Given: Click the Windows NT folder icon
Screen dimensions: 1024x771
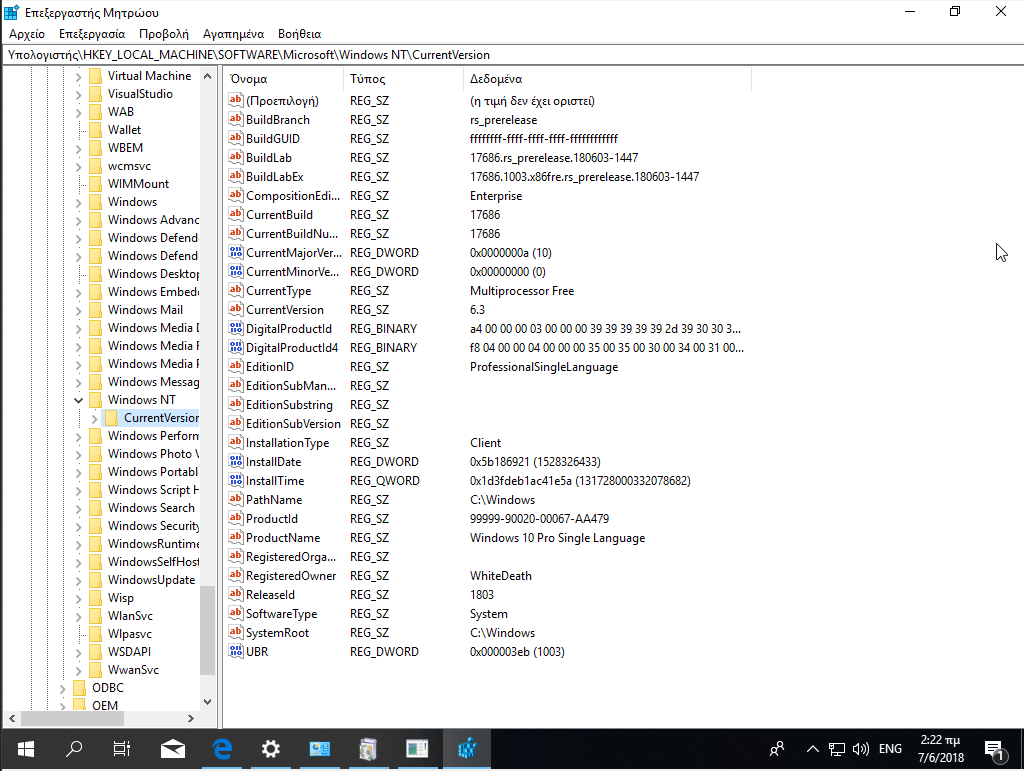Looking at the screenshot, I should [x=95, y=400].
